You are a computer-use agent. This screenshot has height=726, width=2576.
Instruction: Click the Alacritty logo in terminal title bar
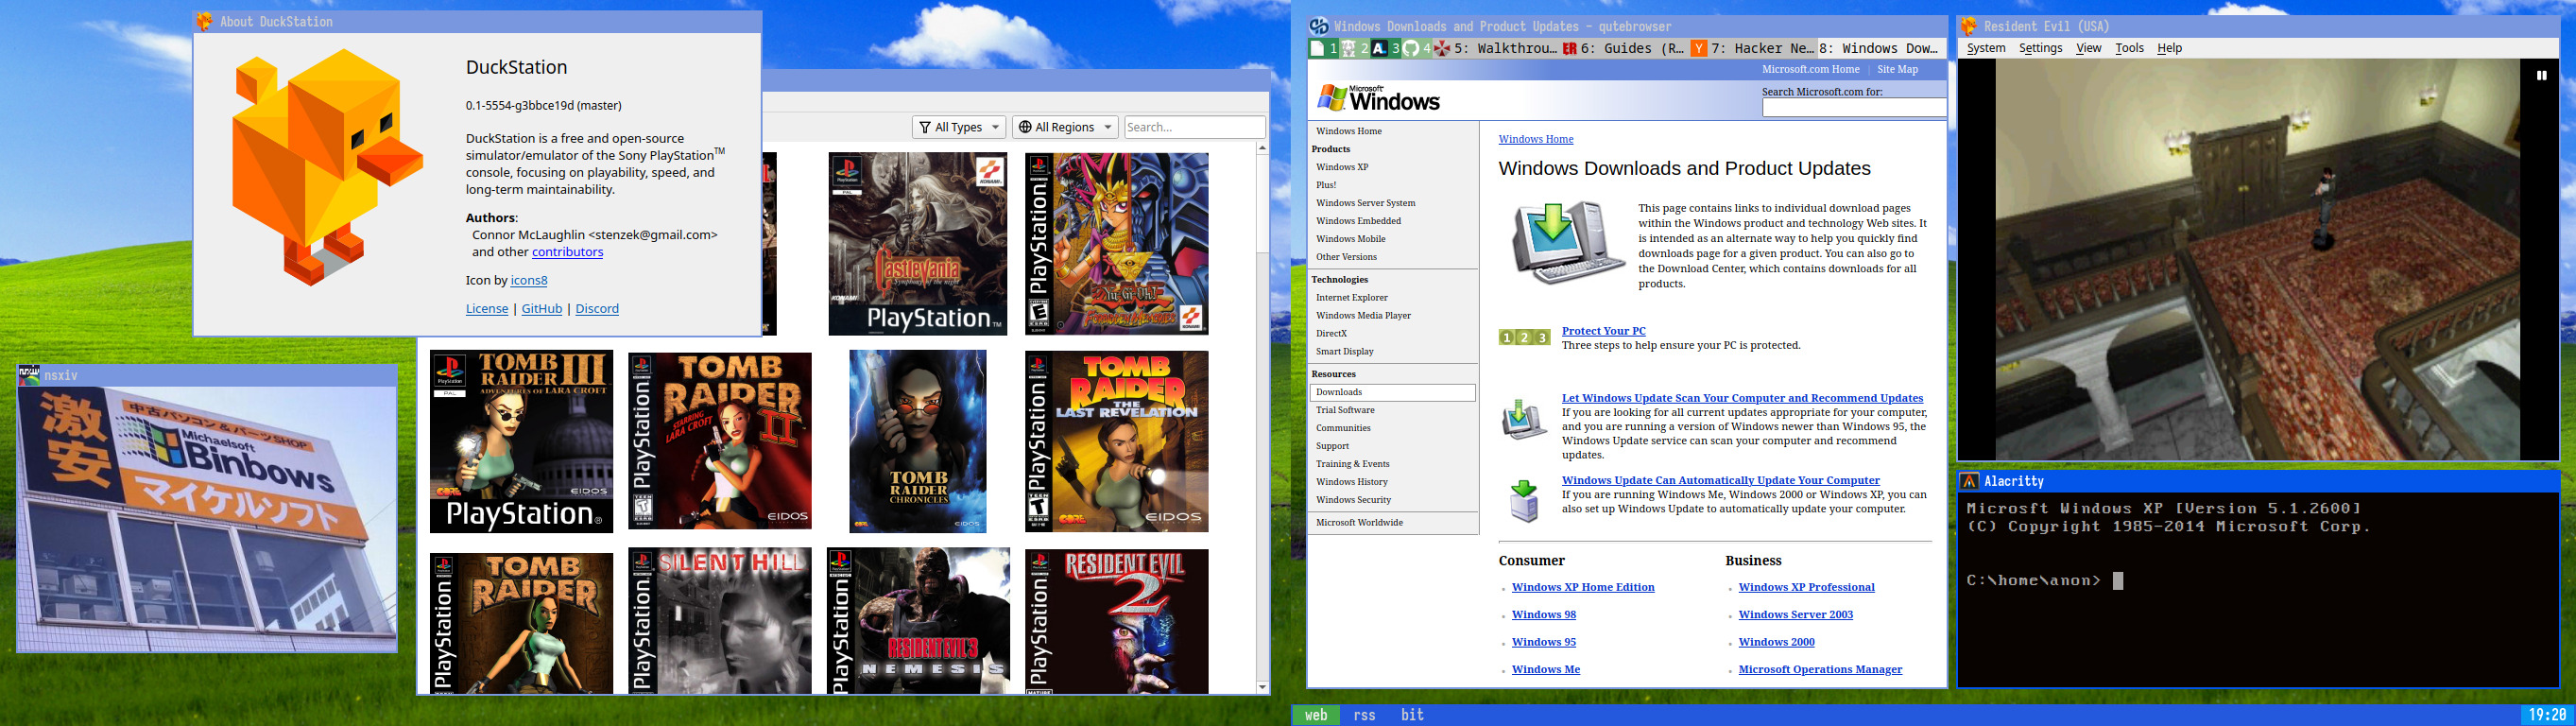pos(1969,481)
